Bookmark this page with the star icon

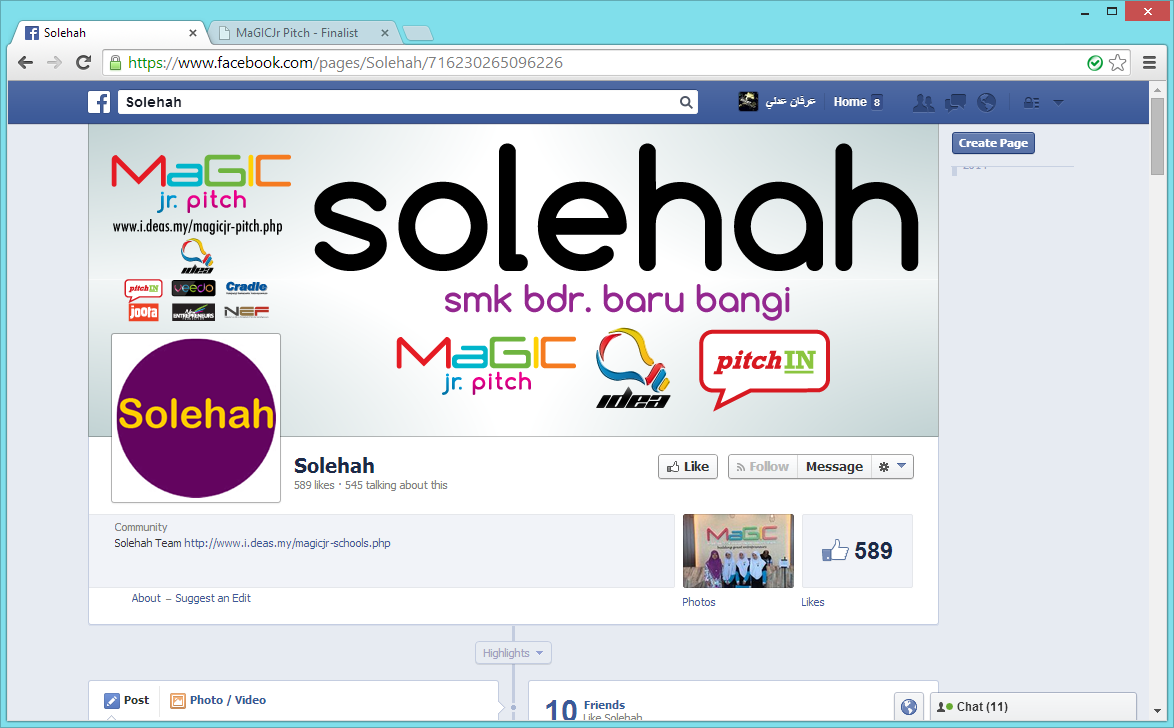tap(1117, 63)
